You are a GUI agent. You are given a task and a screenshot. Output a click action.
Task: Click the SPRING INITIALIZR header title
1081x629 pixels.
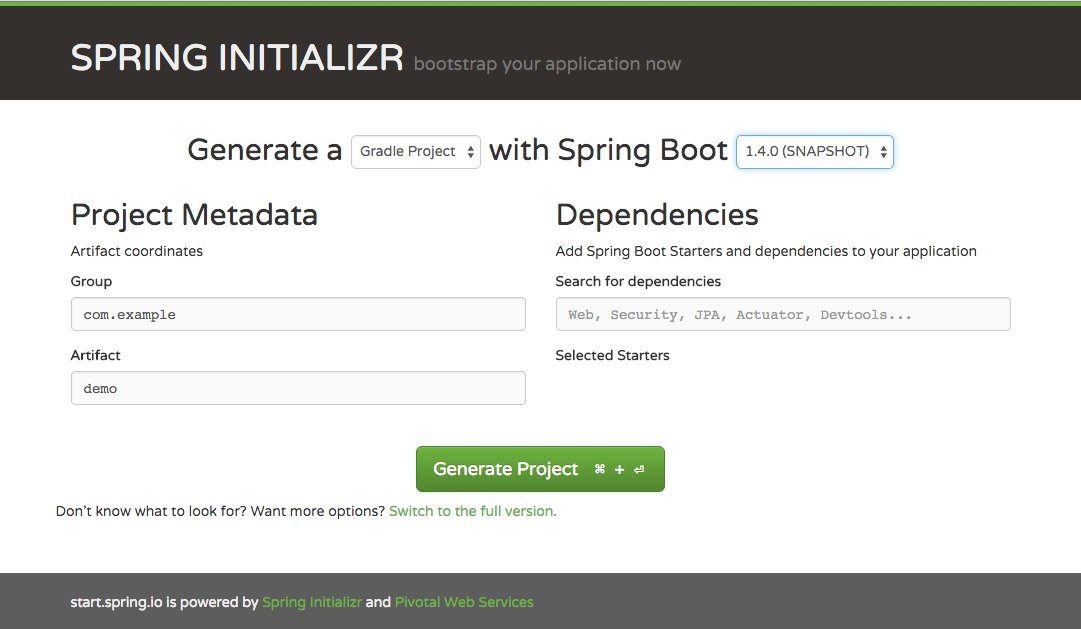click(x=237, y=57)
